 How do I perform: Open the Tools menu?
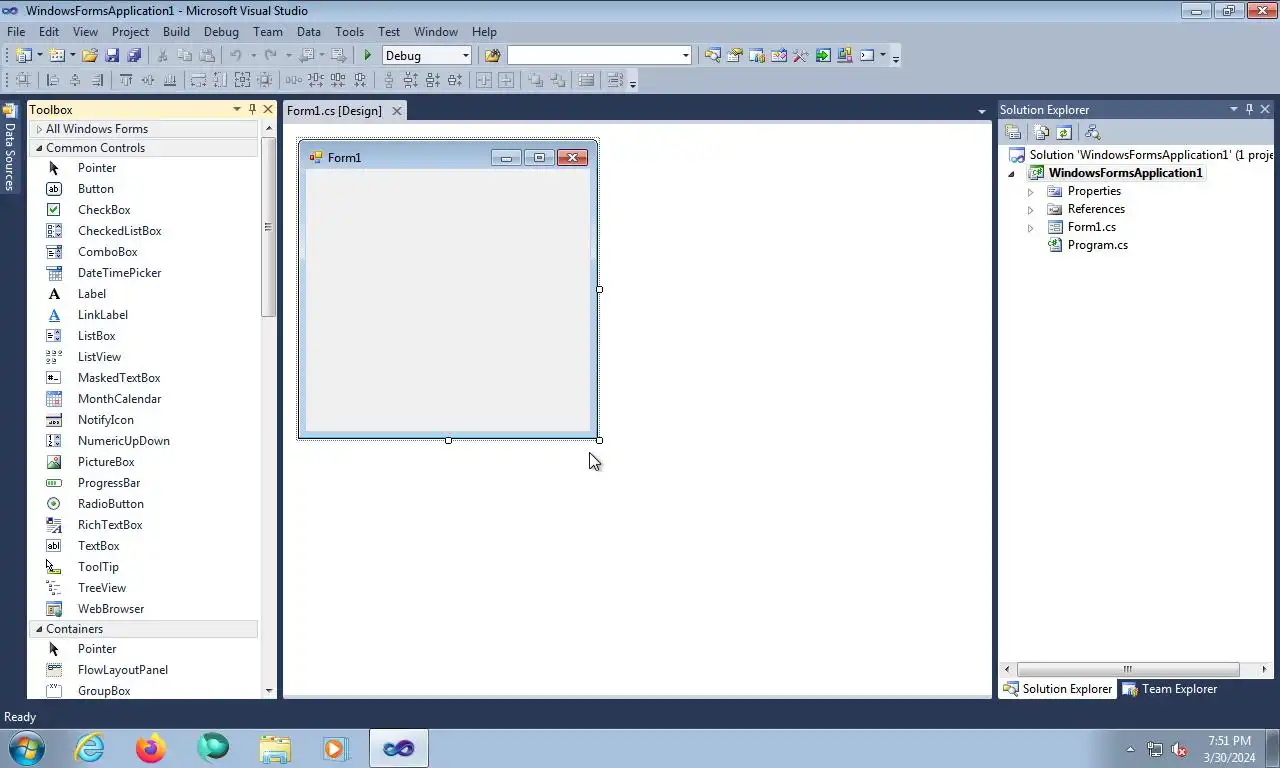click(349, 31)
